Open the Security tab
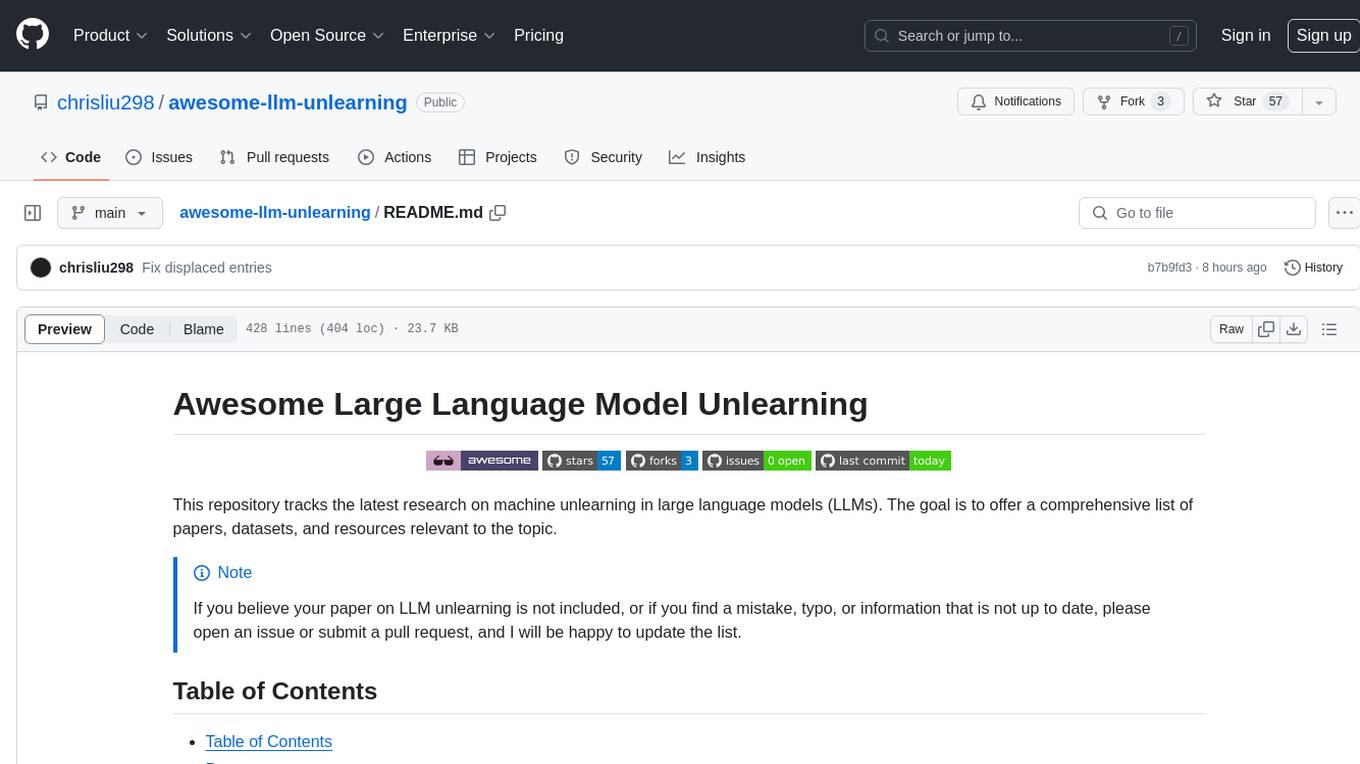The width and height of the screenshot is (1360, 764). coord(603,157)
